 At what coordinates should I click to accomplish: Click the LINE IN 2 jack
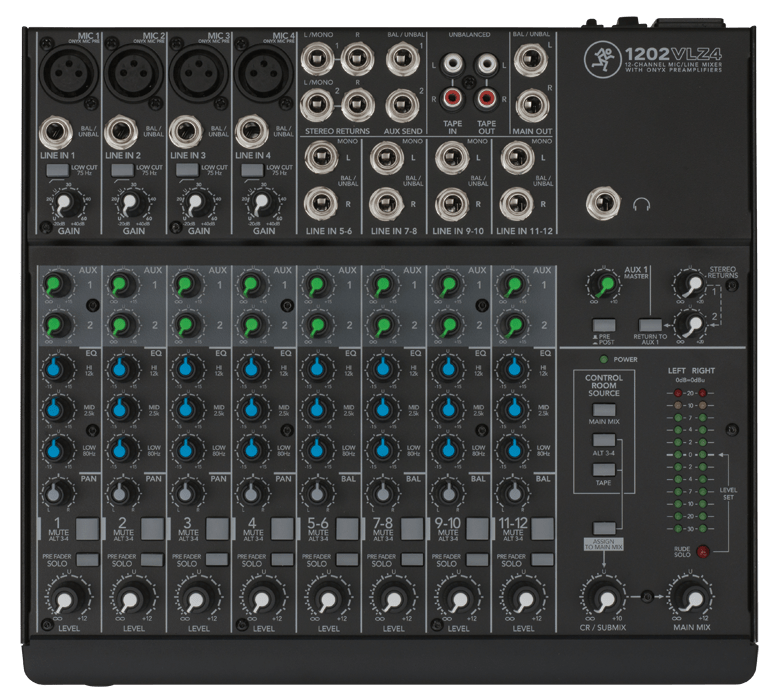click(x=121, y=133)
